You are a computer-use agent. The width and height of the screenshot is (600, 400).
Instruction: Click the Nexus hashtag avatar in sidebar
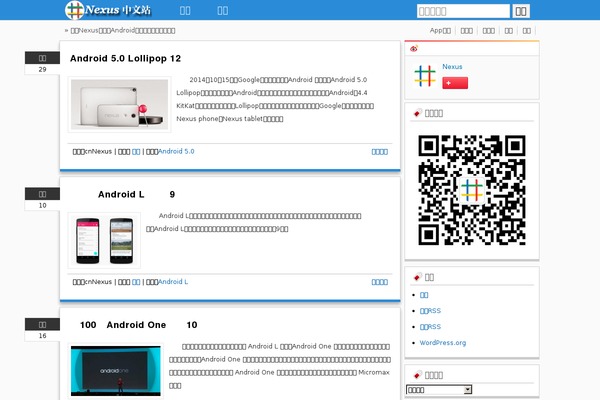[425, 76]
